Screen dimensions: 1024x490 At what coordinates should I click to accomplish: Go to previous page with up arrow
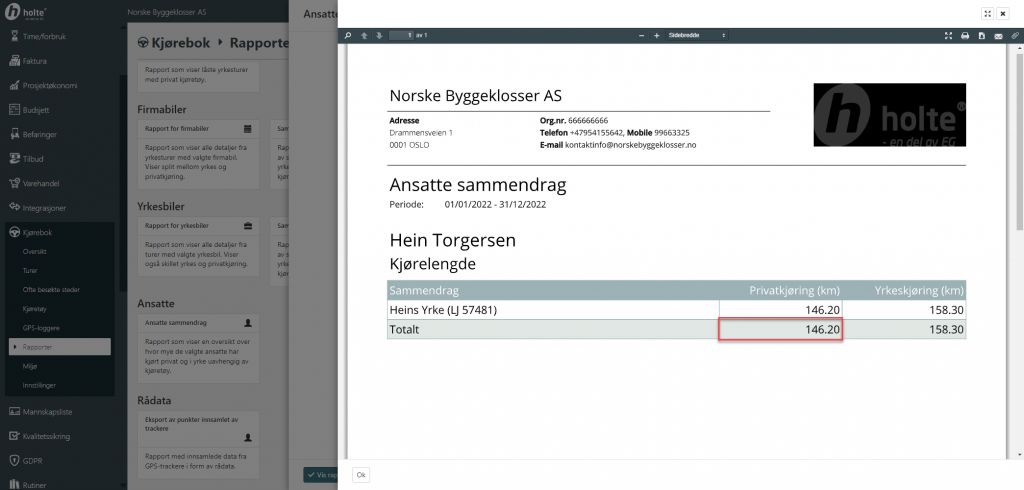click(364, 35)
